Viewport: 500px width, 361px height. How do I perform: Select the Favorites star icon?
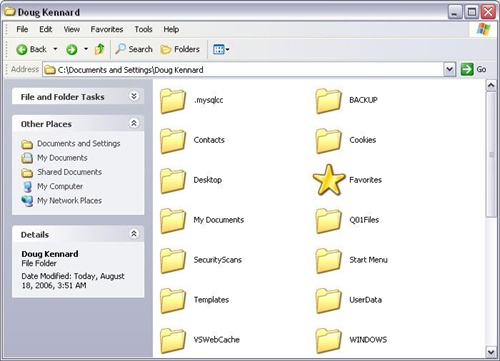(329, 180)
